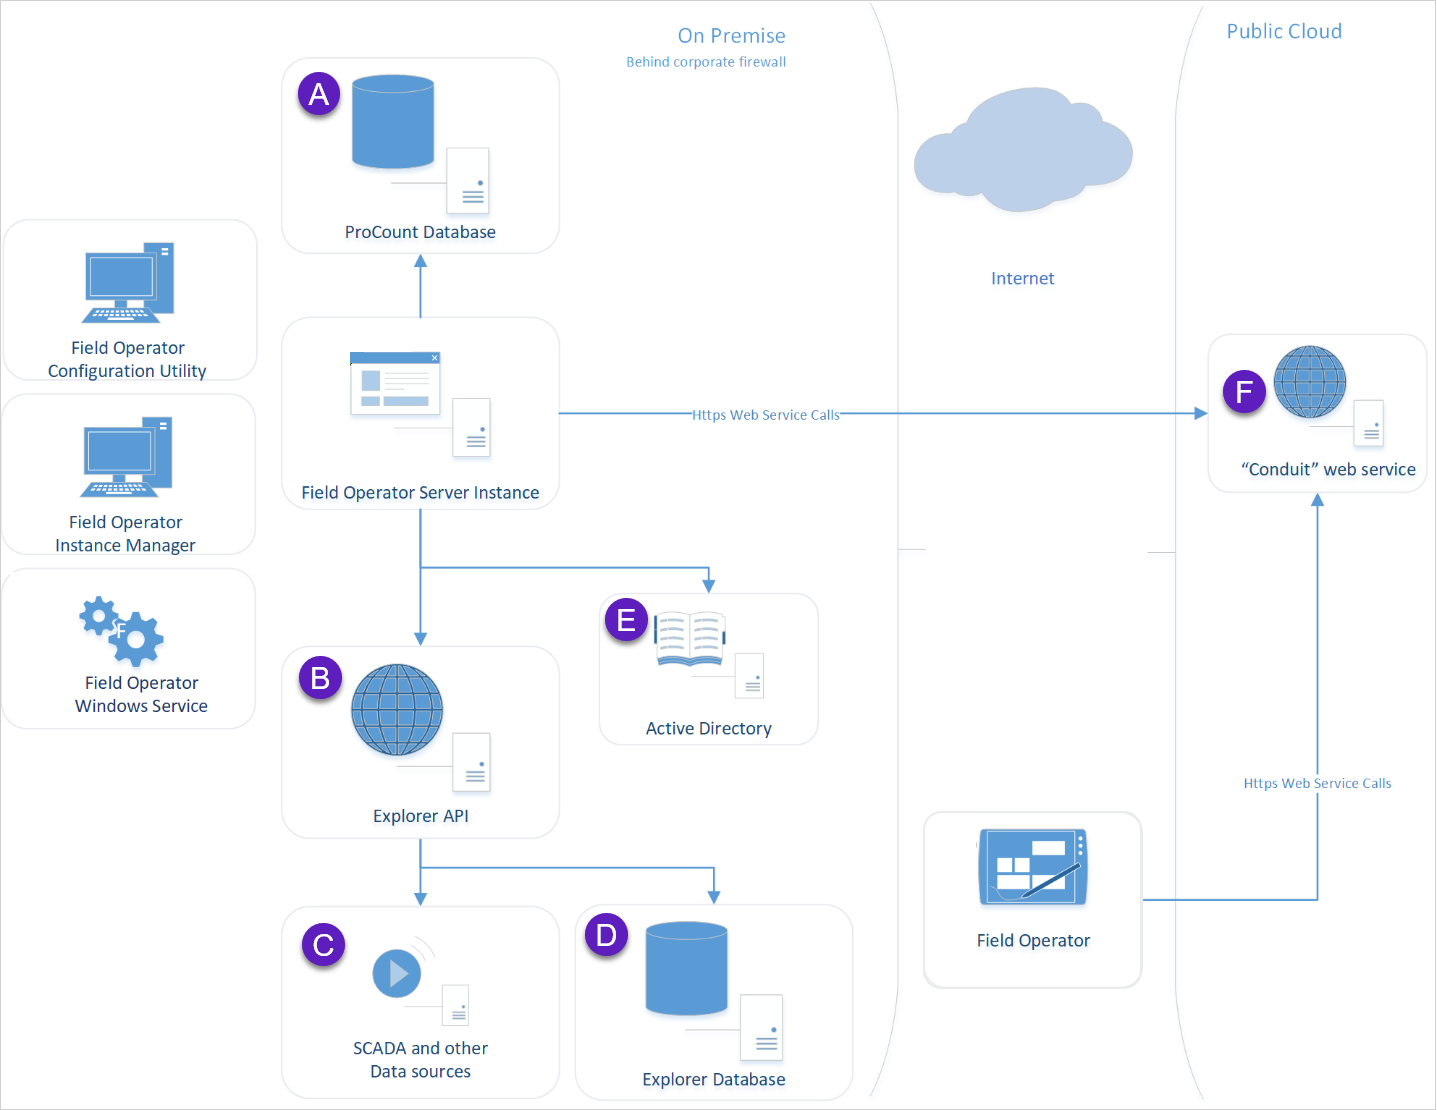
Task: Select the "SCADA and other Data sources" label
Action: tap(421, 1060)
